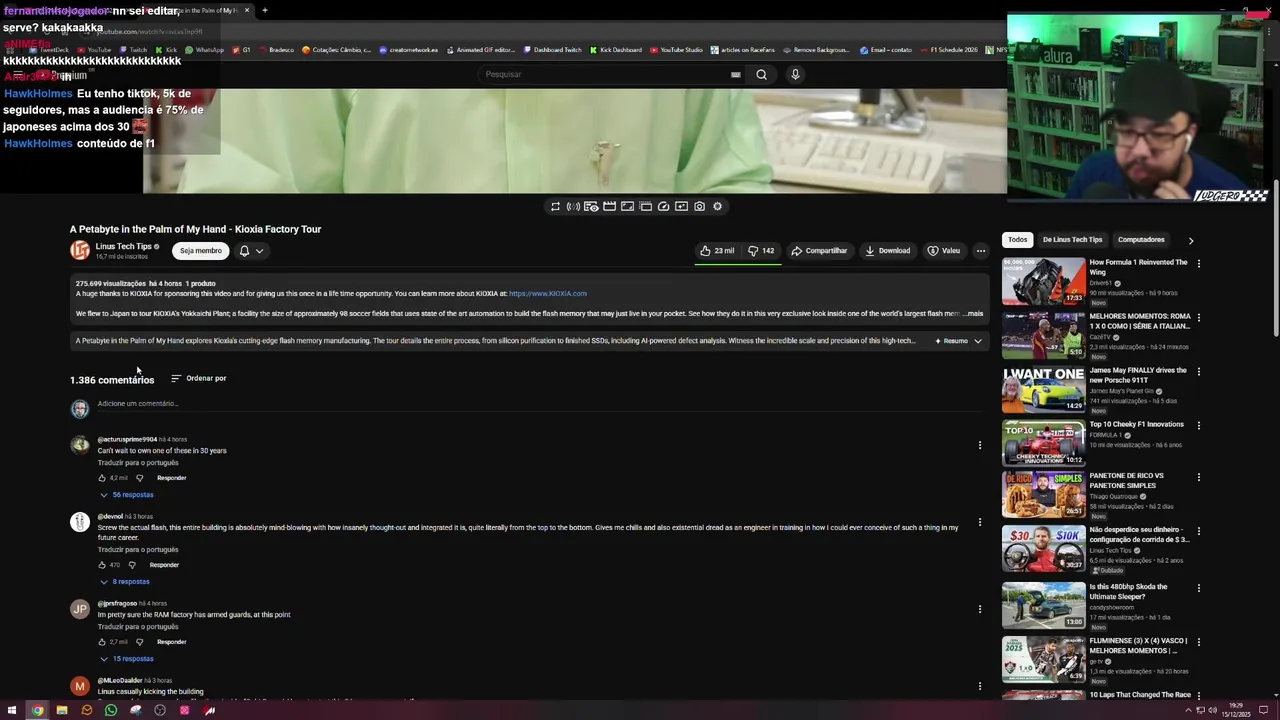Click Responder on @acturusprime9904 comment

pos(172,478)
